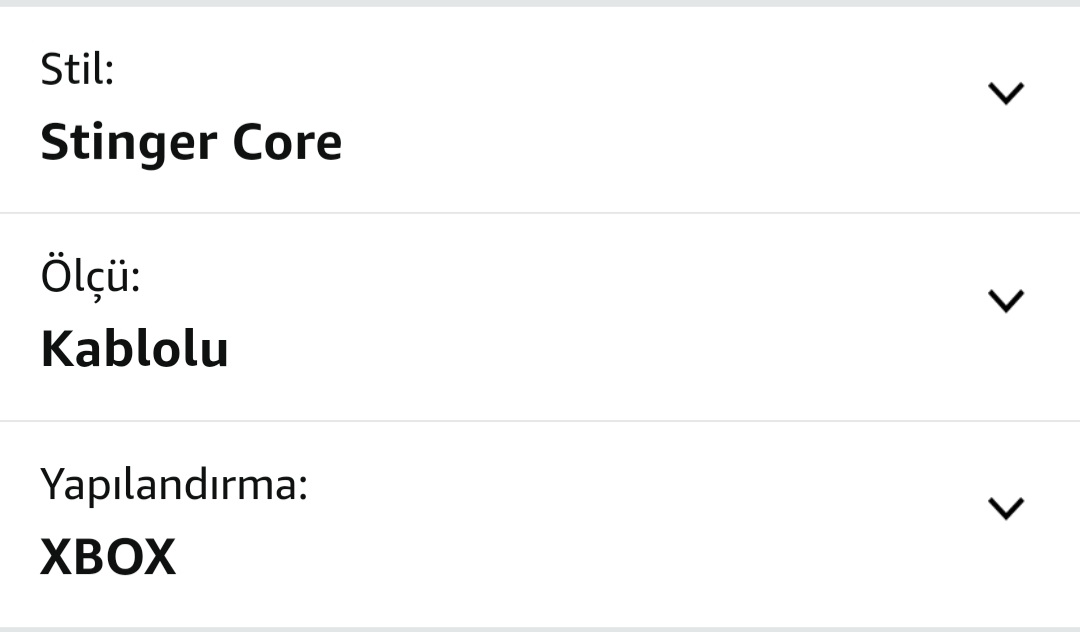This screenshot has width=1080, height=632.
Task: Select the "Stinger Core" value text
Action: tap(191, 143)
